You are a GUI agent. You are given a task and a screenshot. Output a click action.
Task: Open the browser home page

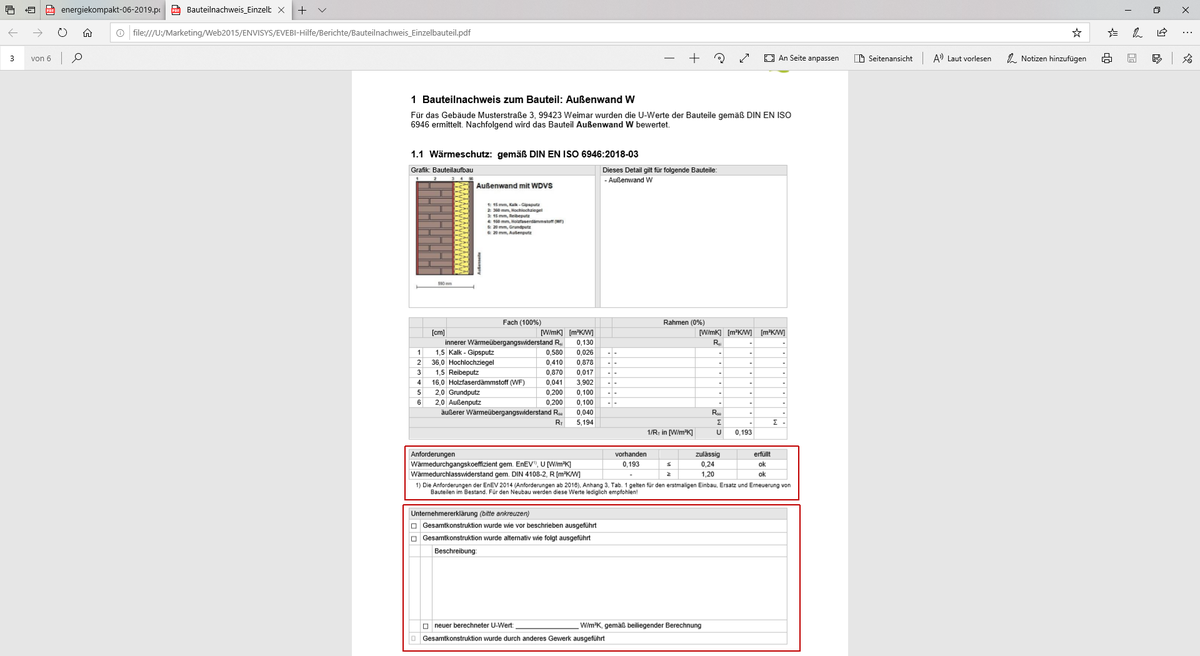pos(88,32)
